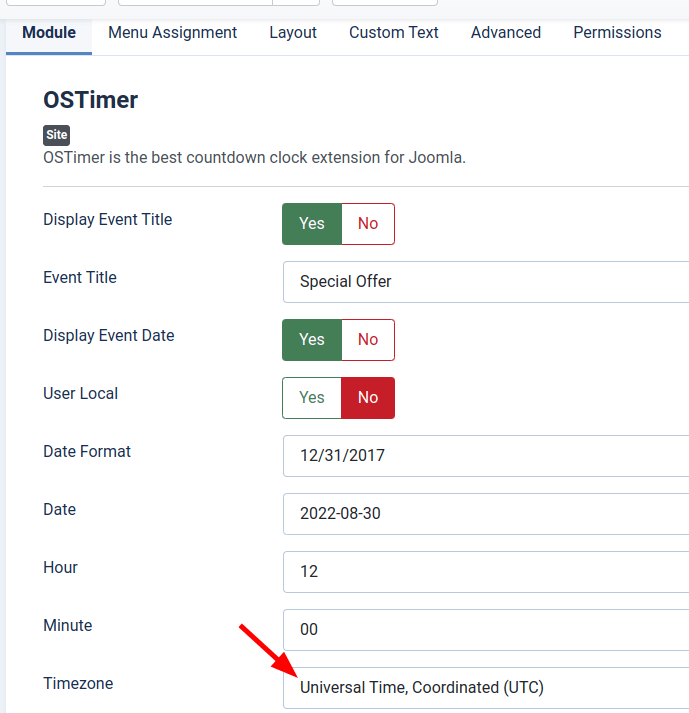Click the User Local label

click(x=80, y=394)
